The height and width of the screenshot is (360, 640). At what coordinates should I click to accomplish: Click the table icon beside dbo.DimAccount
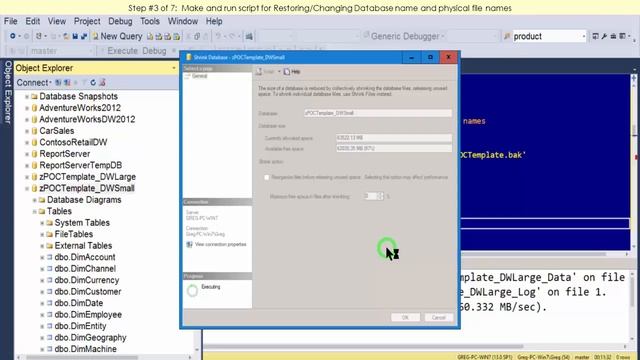point(49,257)
